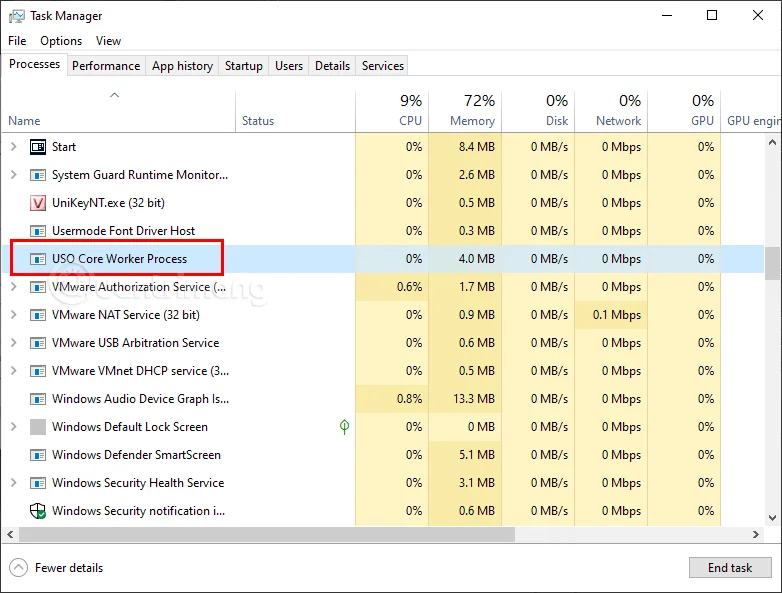Click the 0.6% CPU value
The height and width of the screenshot is (593, 782).
point(409,287)
